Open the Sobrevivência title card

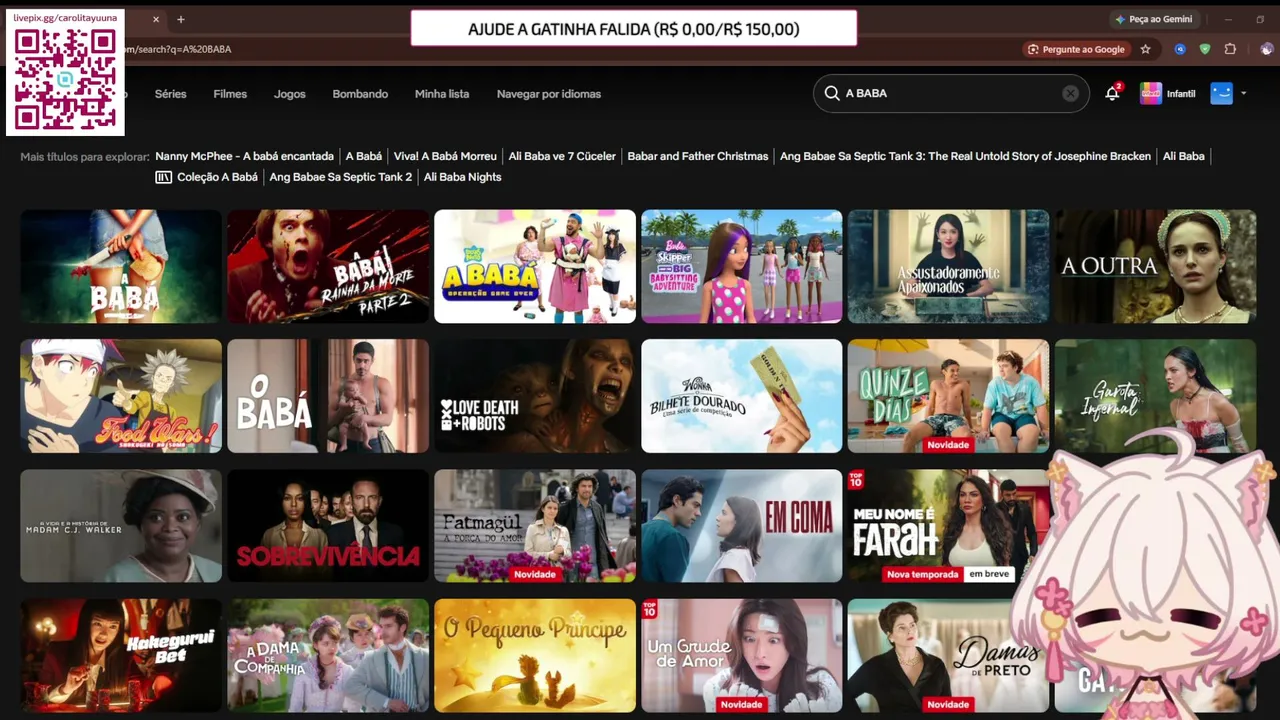(328, 526)
